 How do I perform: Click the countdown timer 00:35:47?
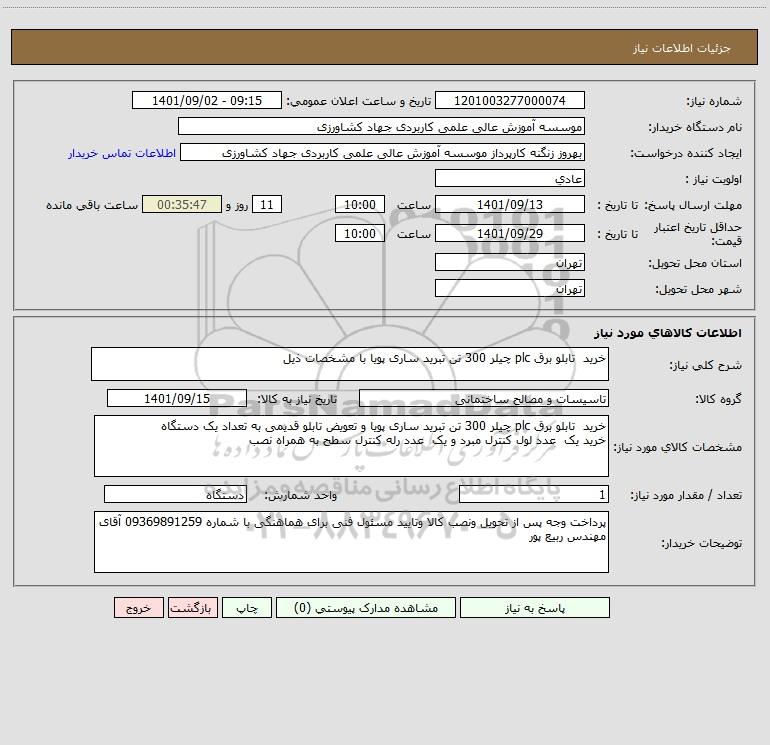coord(182,204)
